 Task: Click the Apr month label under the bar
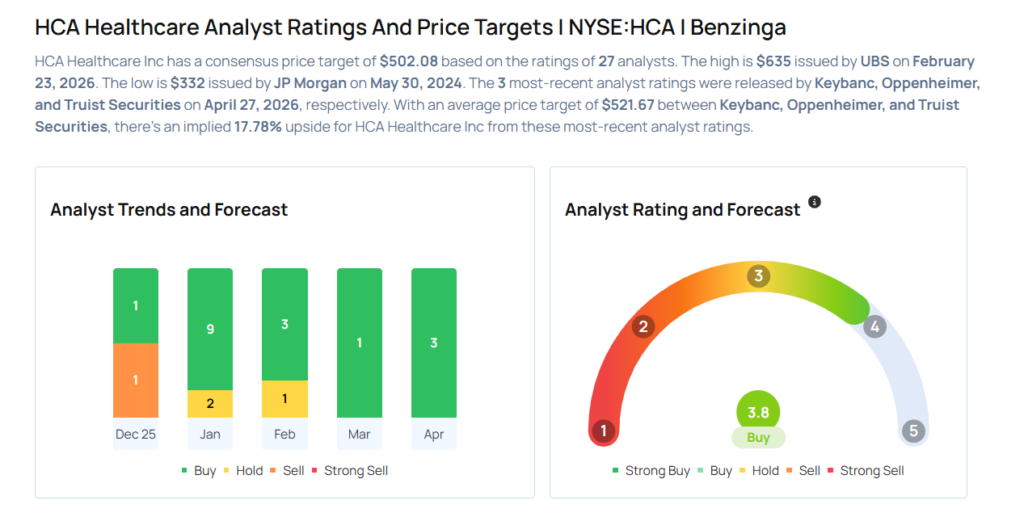tap(433, 434)
